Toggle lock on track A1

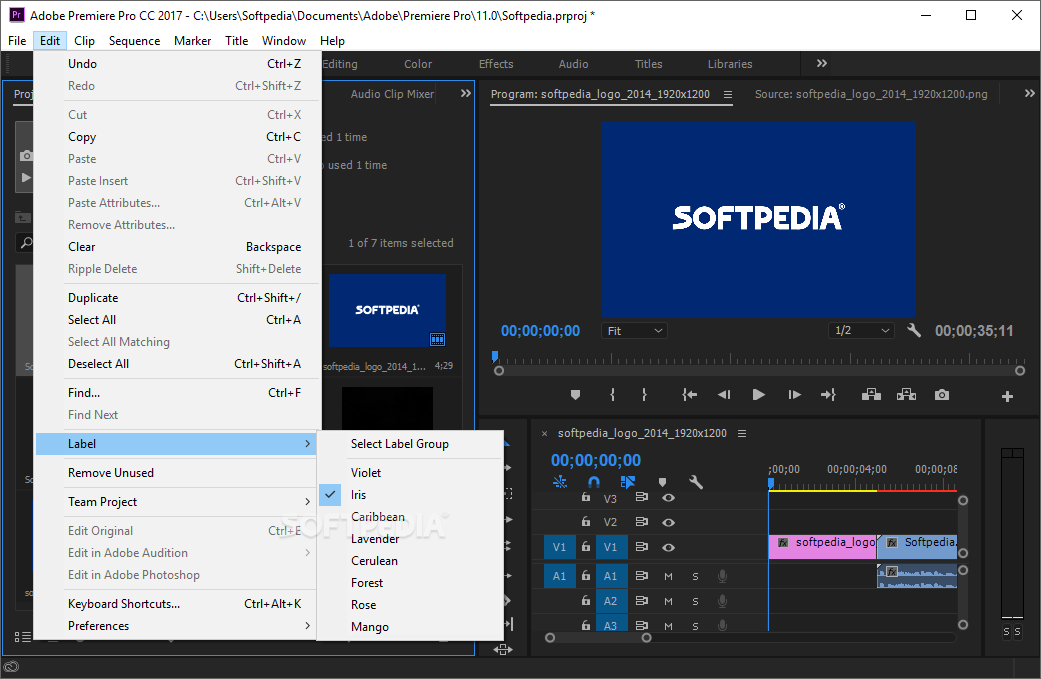click(x=586, y=575)
